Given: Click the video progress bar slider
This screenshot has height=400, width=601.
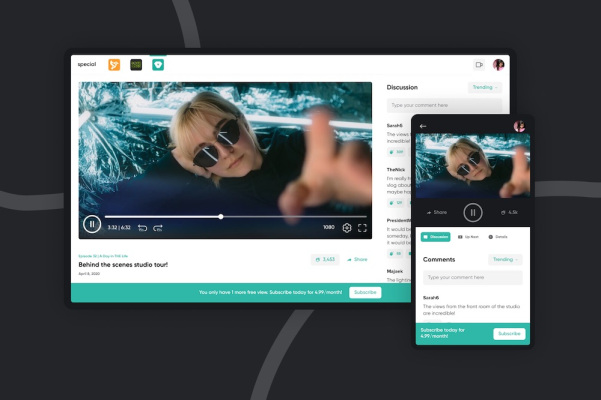Looking at the screenshot, I should click(x=221, y=216).
